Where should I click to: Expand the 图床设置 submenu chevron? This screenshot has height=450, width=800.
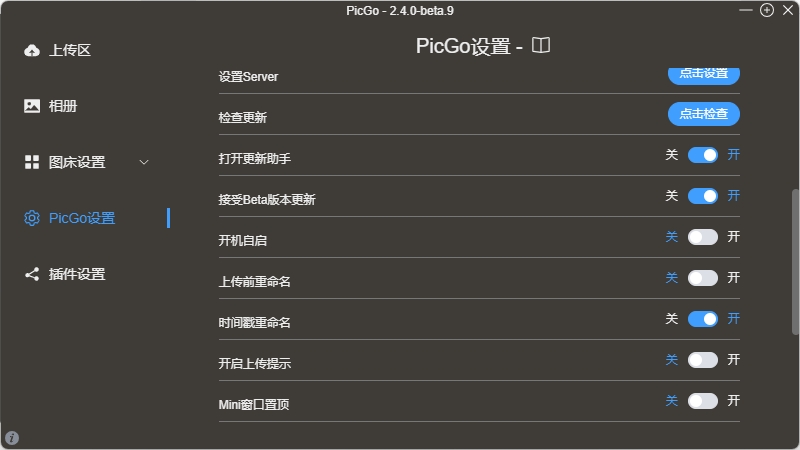pos(144,162)
